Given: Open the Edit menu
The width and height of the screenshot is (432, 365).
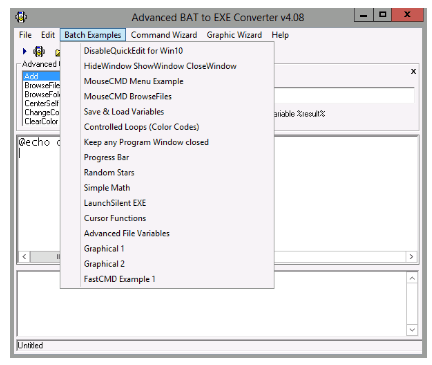Looking at the screenshot, I should (x=48, y=35).
